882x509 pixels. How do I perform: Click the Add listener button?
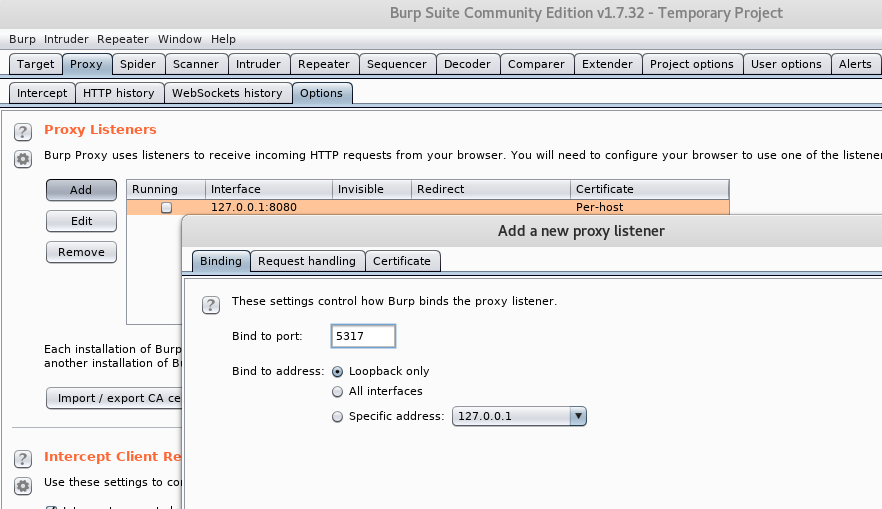click(82, 190)
